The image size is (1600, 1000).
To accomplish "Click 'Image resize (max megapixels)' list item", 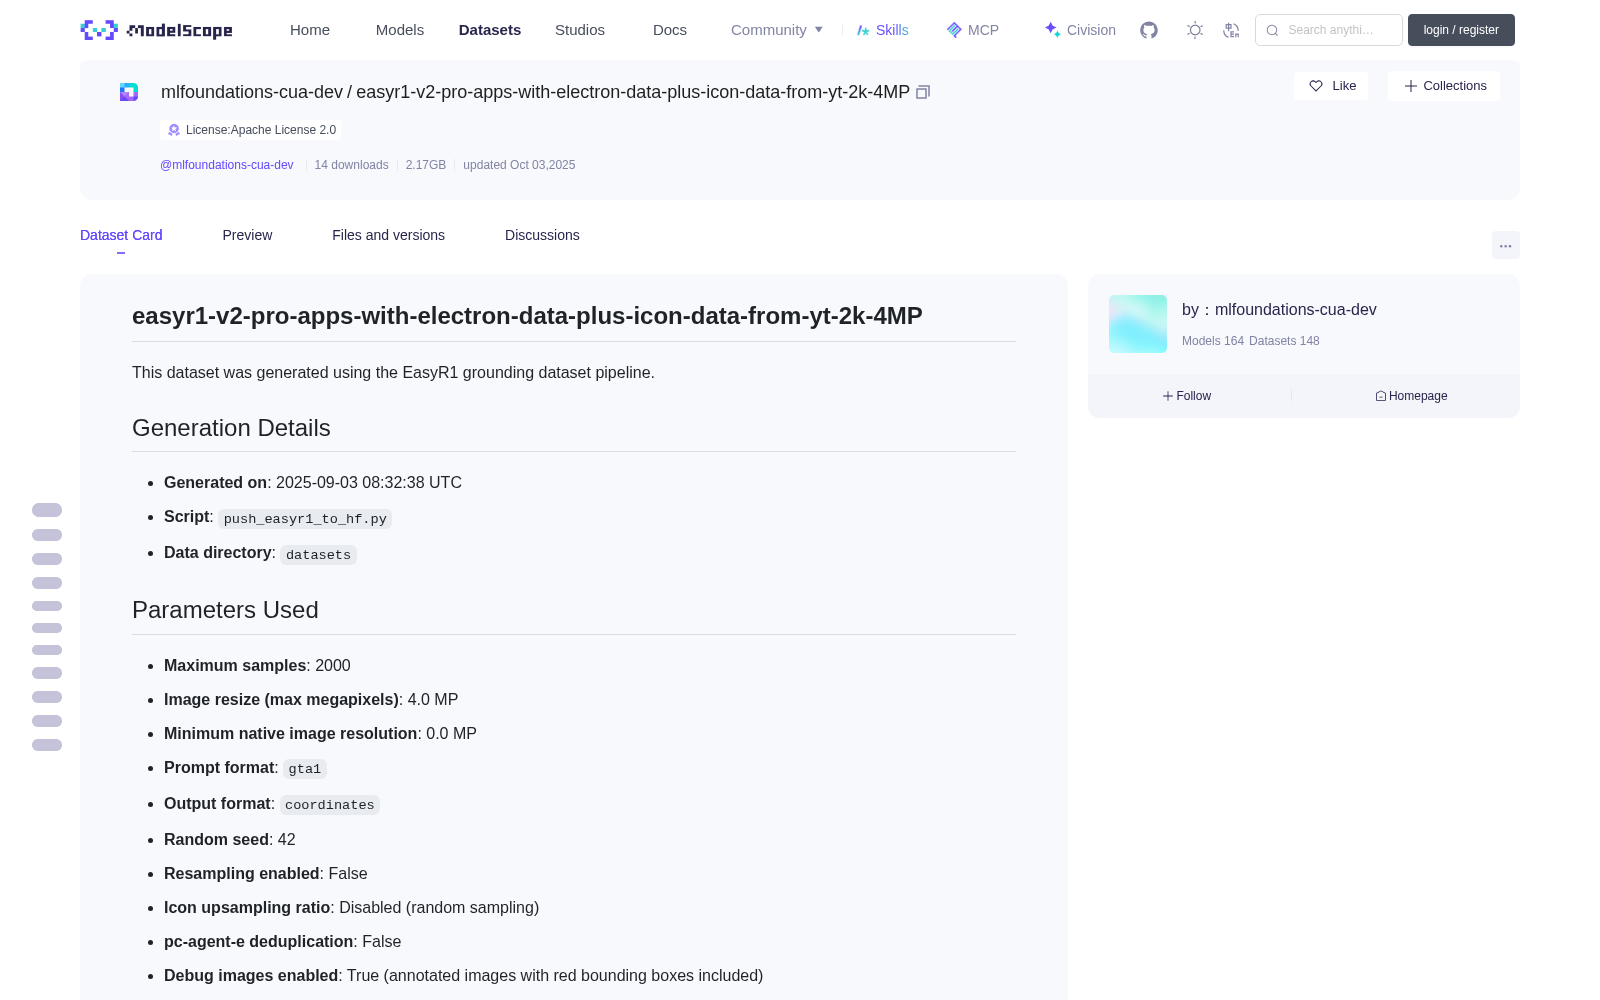I will pos(311,700).
